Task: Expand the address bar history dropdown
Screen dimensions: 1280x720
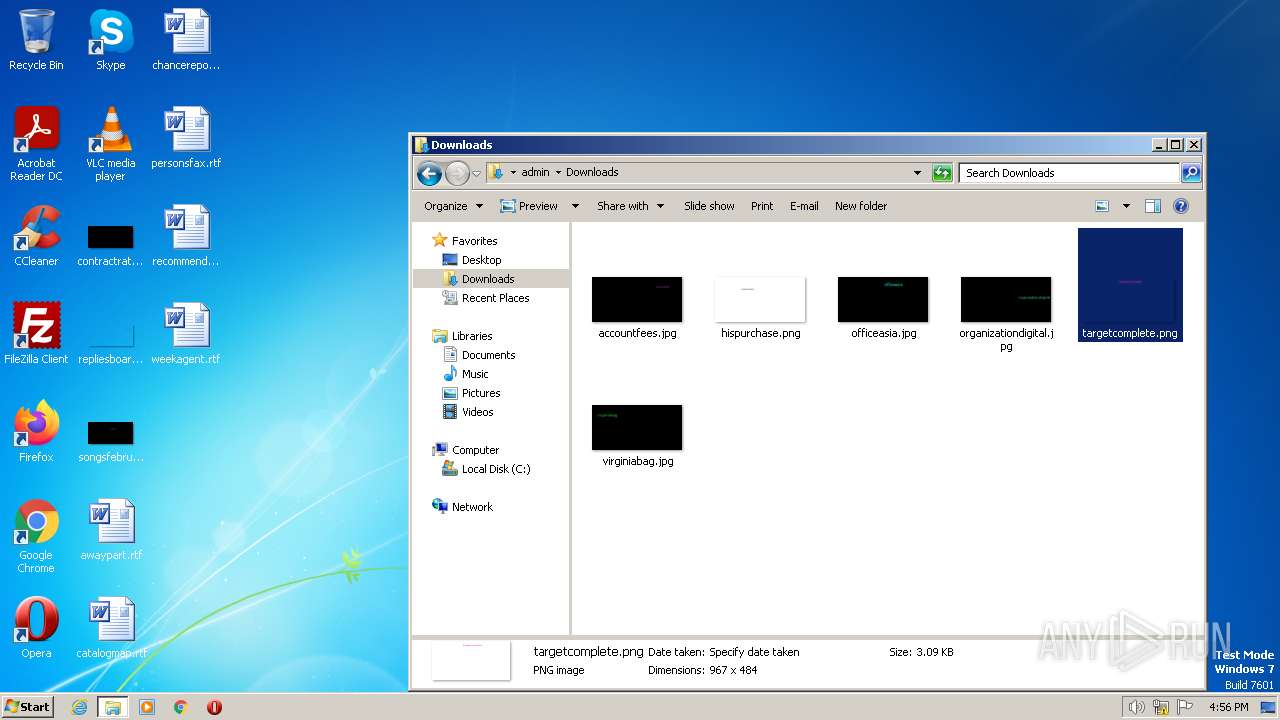Action: [917, 173]
